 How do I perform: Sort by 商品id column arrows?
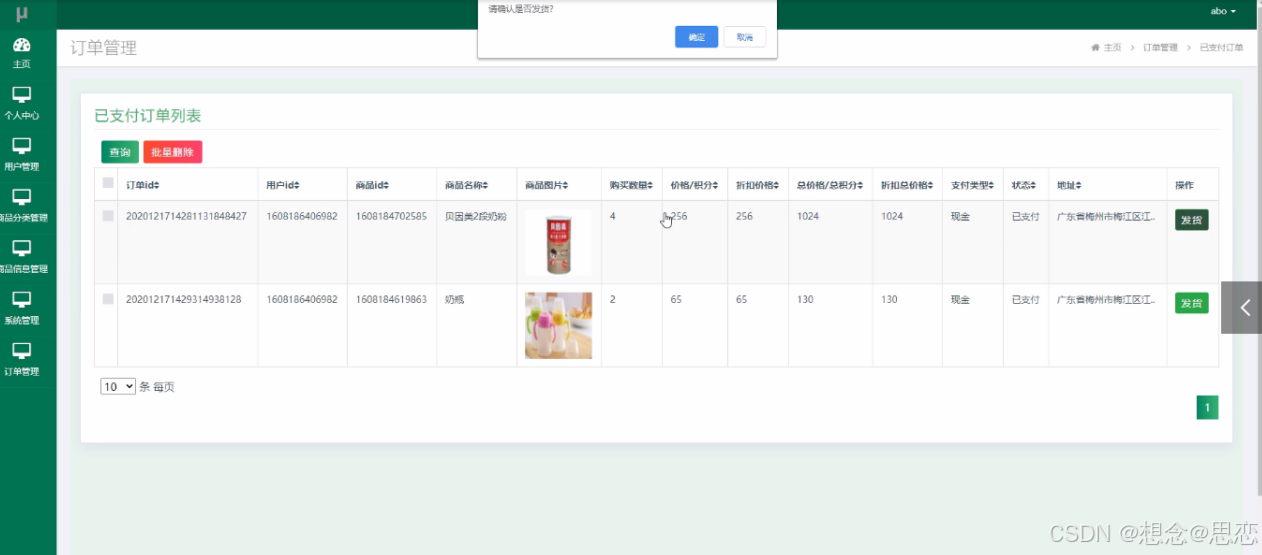point(385,186)
